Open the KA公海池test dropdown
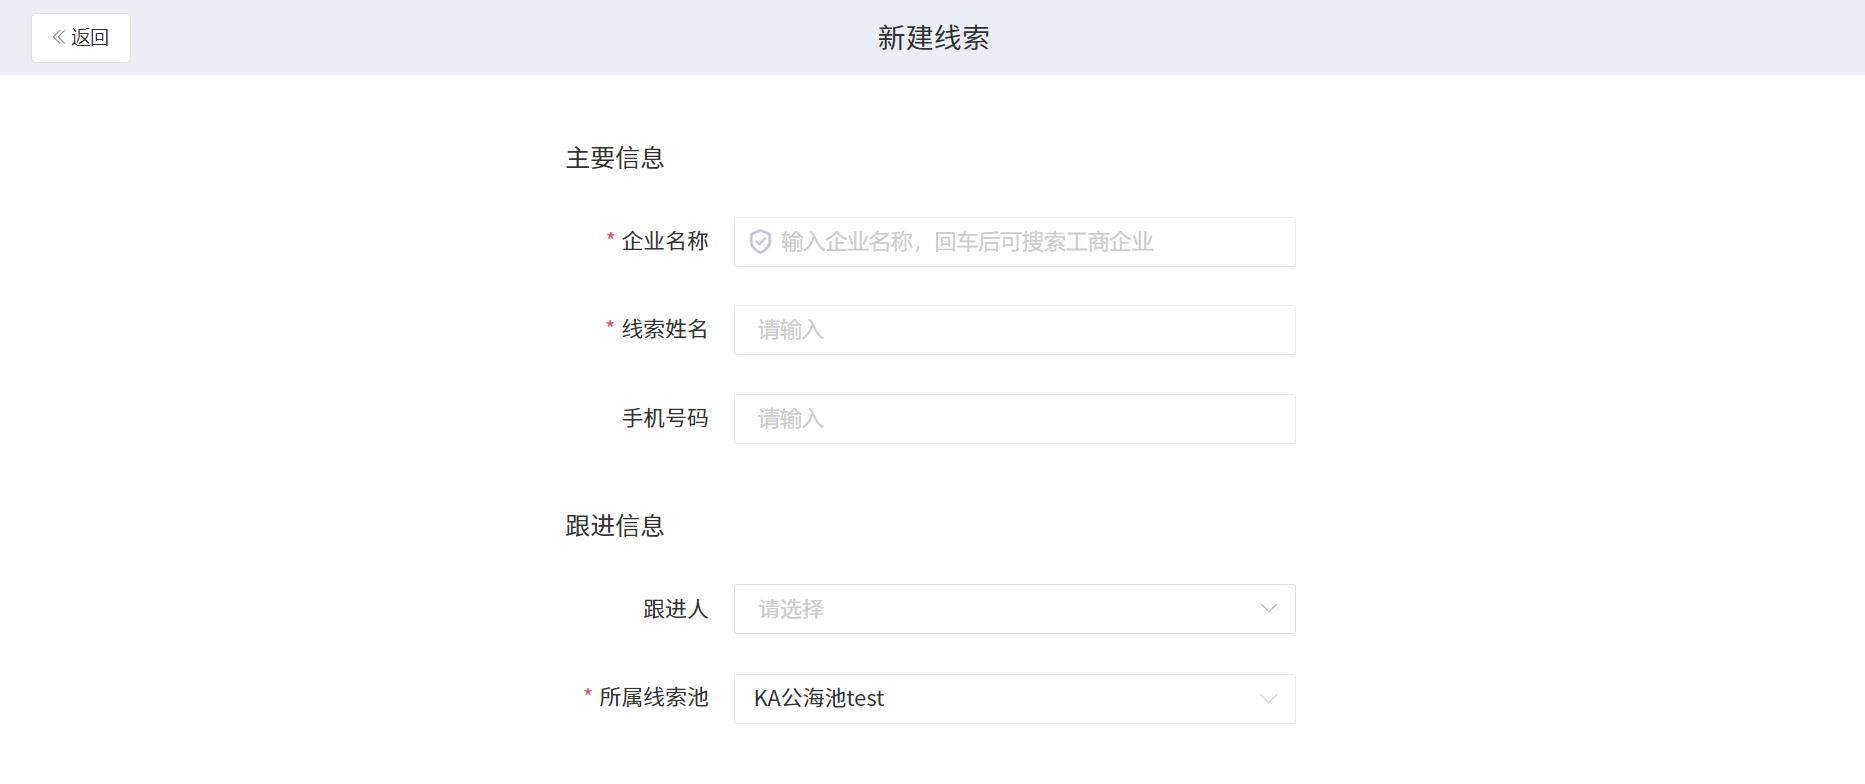 coord(1014,699)
